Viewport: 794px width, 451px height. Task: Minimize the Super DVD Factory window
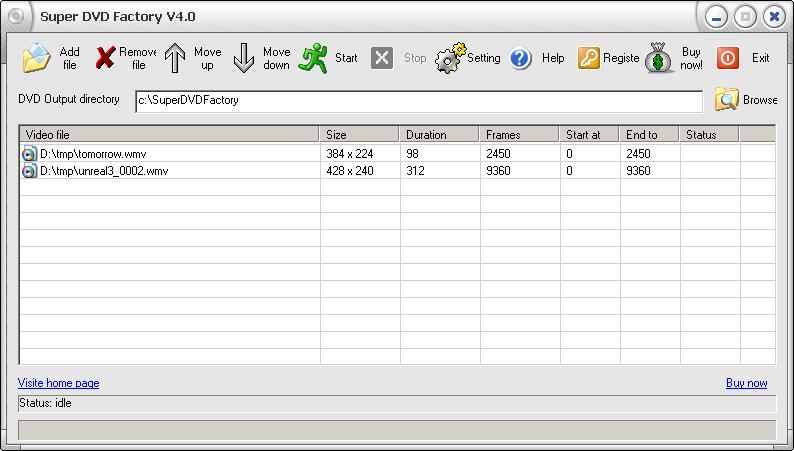716,17
